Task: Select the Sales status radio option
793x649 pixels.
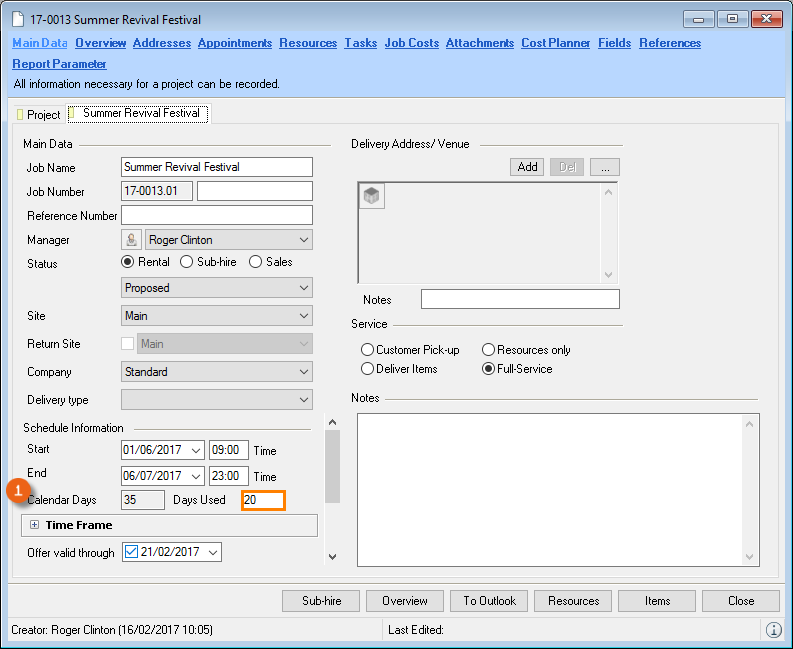Action: 255,262
